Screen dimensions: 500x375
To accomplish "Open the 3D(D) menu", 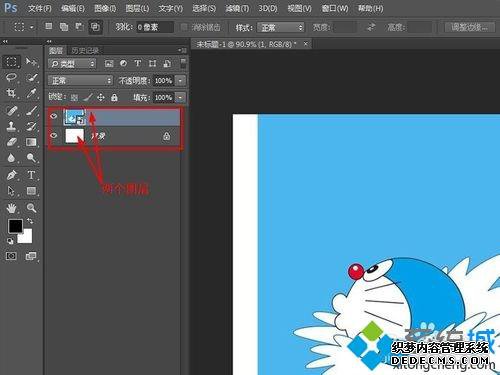I will (x=268, y=8).
